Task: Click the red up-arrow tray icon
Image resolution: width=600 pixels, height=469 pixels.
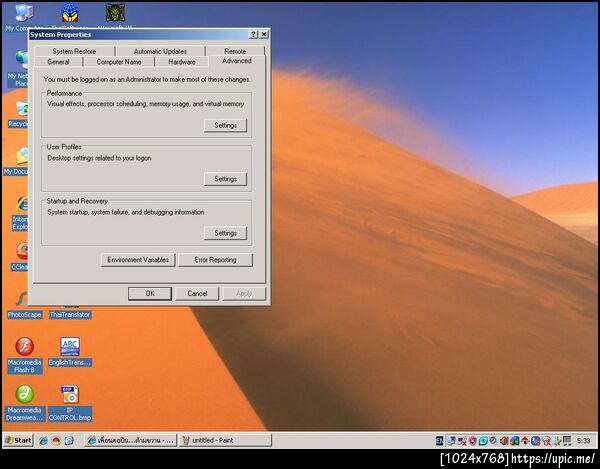Action: tap(525, 441)
